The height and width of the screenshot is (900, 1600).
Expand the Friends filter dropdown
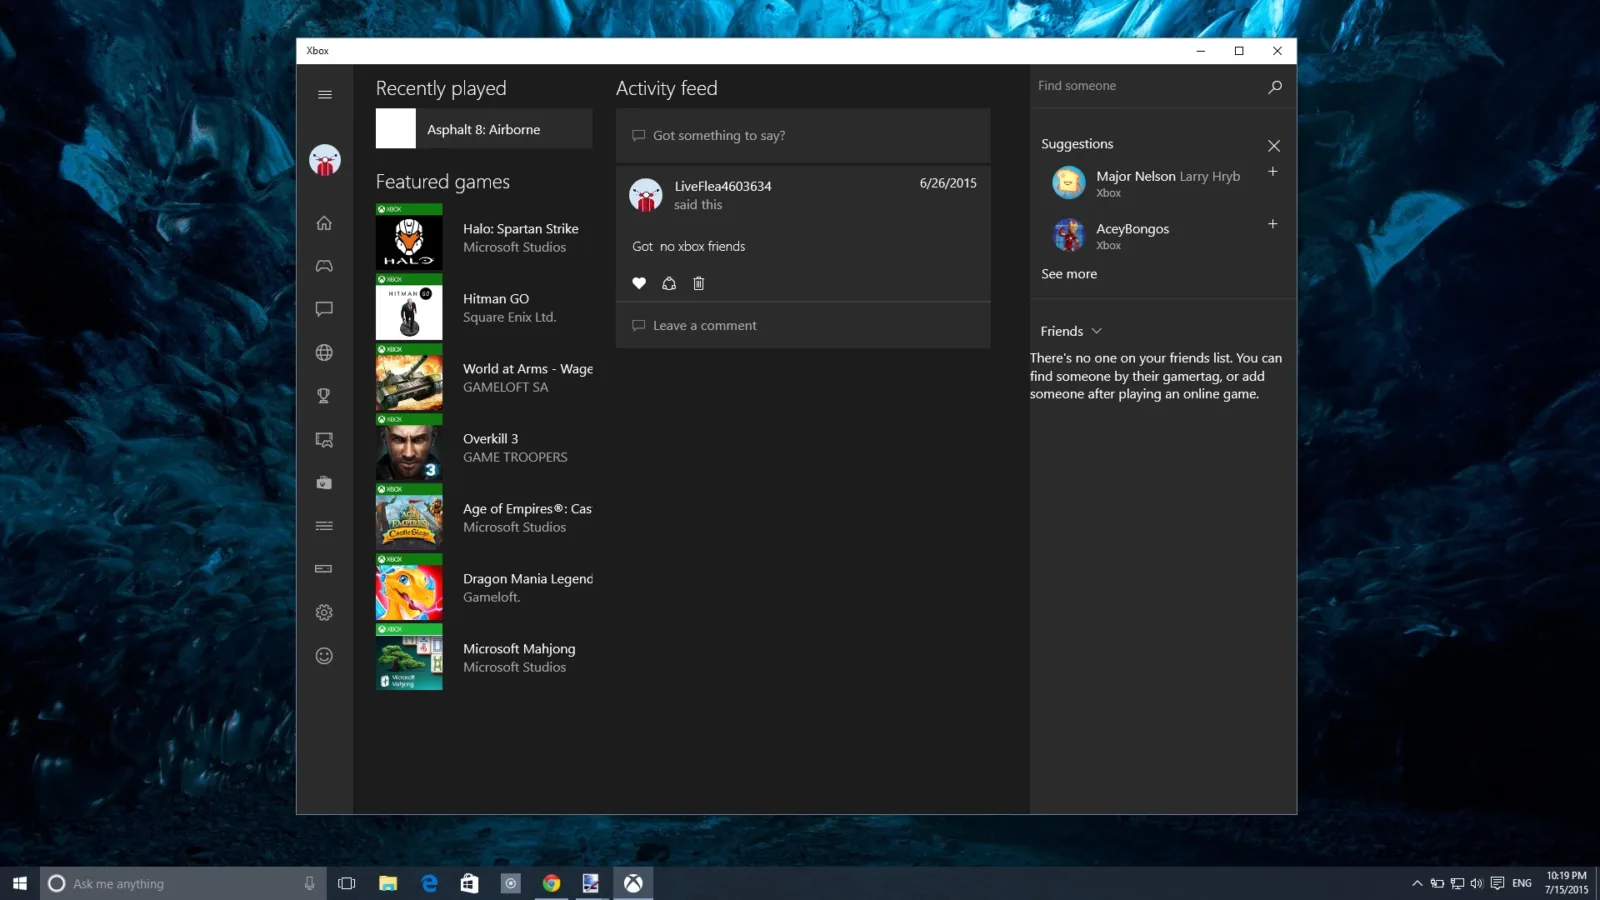(1071, 331)
